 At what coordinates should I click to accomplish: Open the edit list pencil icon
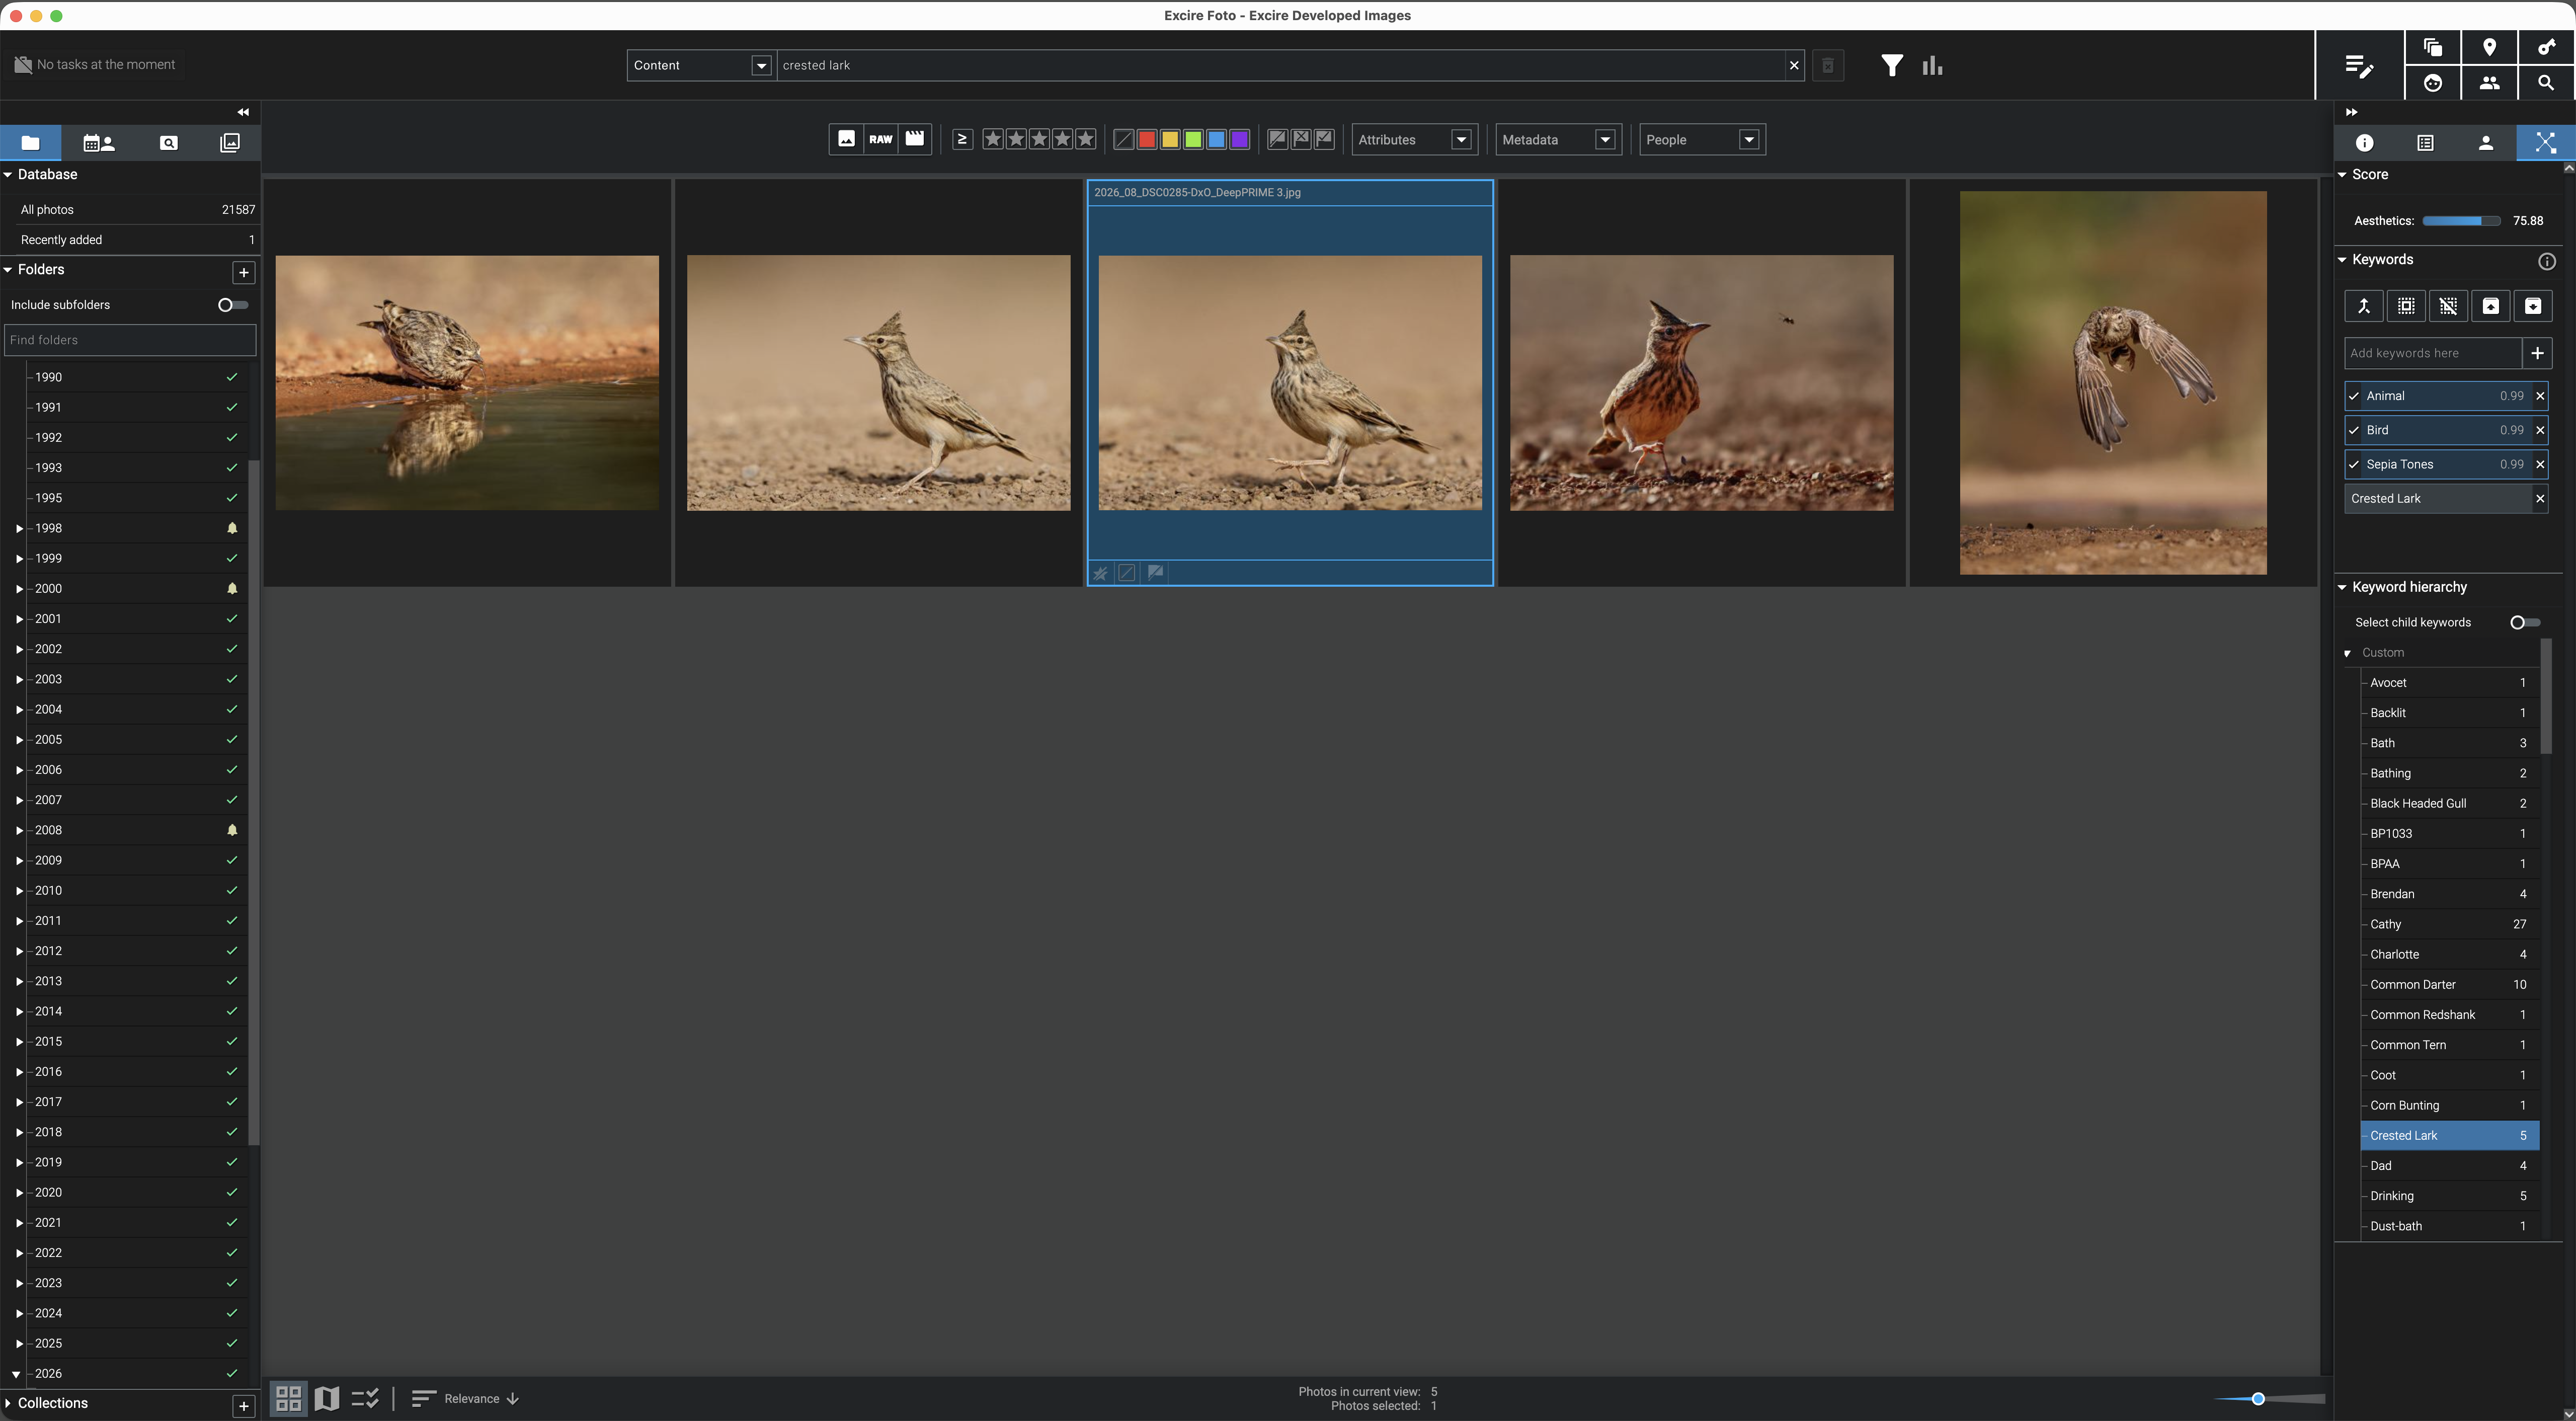pyautogui.click(x=2359, y=66)
